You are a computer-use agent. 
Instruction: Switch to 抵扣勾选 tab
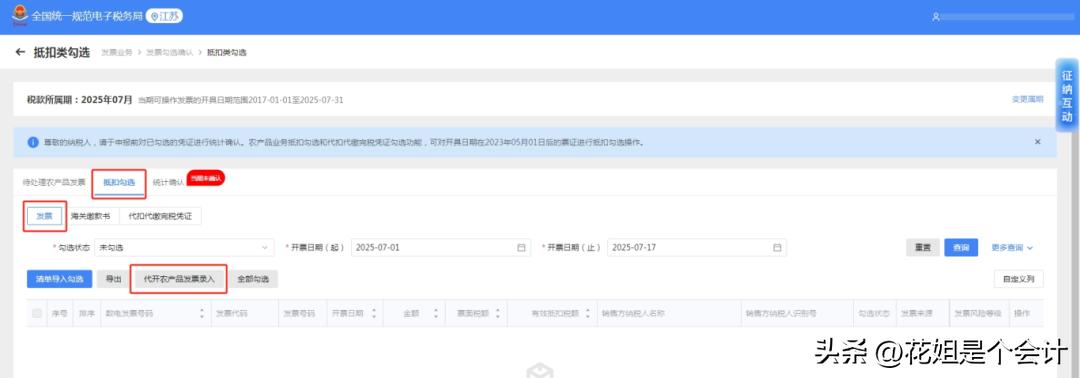tap(119, 182)
